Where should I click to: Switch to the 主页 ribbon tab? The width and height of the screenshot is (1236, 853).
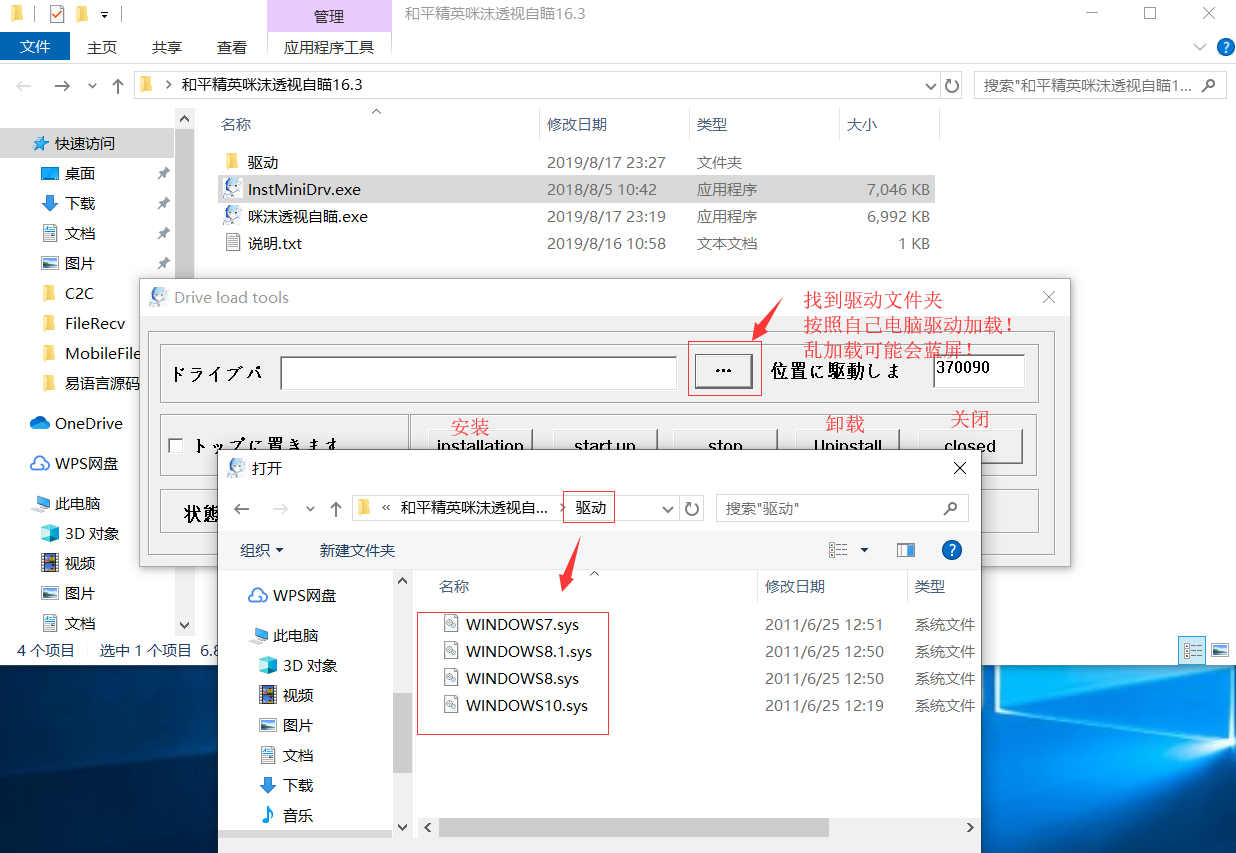pyautogui.click(x=102, y=47)
